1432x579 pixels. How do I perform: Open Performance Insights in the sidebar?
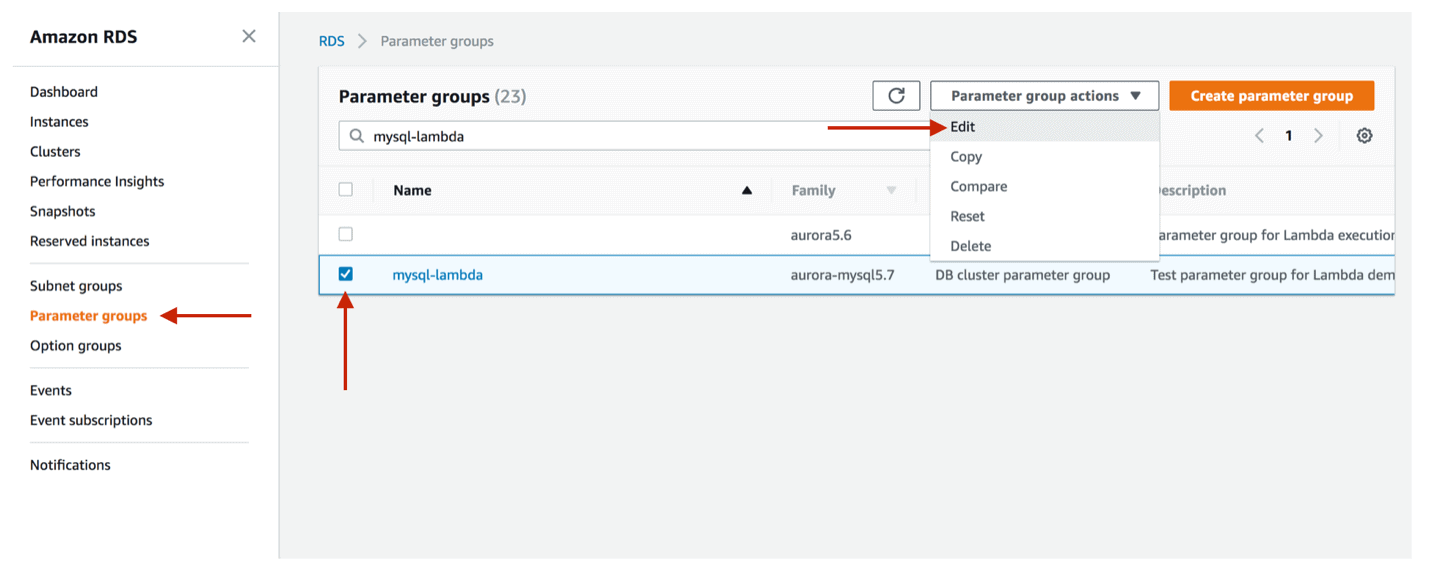coord(97,181)
